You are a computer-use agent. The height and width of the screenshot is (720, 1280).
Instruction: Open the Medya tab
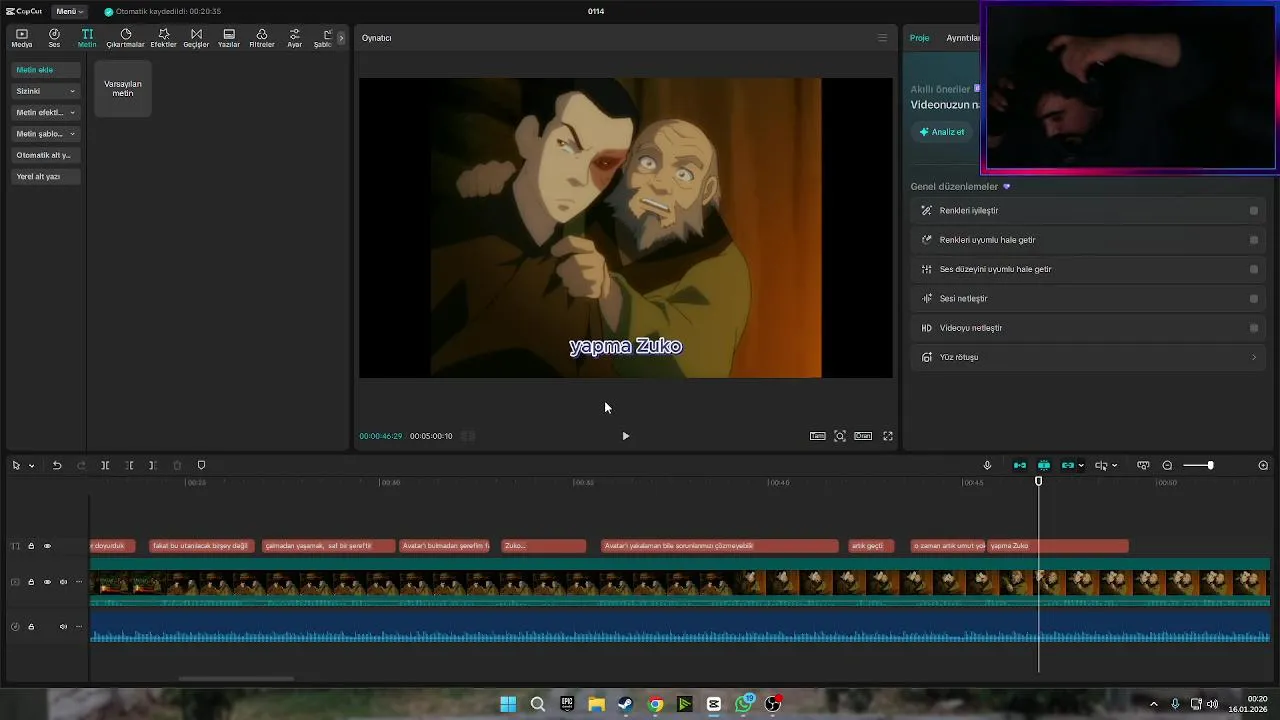[x=21, y=38]
